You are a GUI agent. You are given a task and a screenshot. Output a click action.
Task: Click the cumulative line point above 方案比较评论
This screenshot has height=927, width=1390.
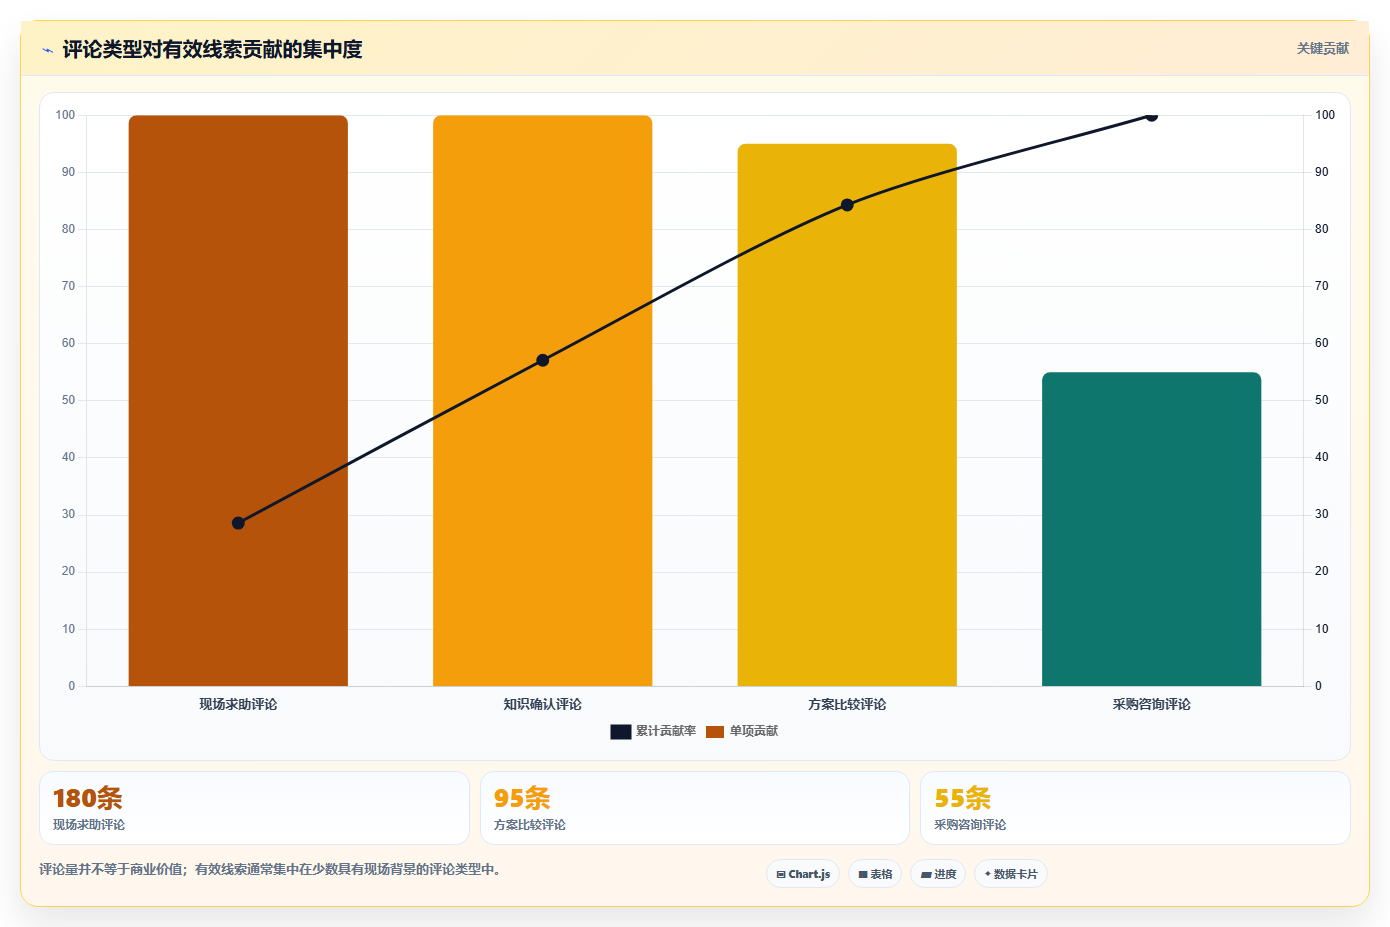point(847,205)
